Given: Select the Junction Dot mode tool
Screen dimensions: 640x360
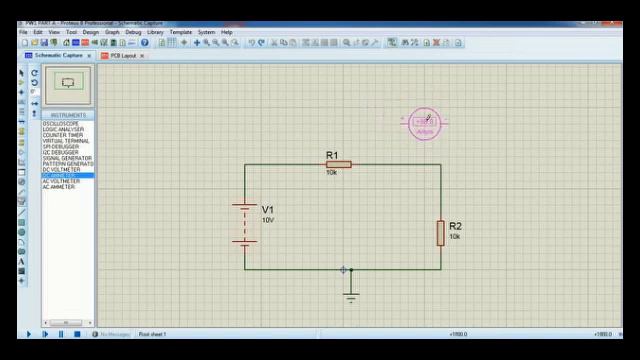Looking at the screenshot, I should click(x=22, y=92).
